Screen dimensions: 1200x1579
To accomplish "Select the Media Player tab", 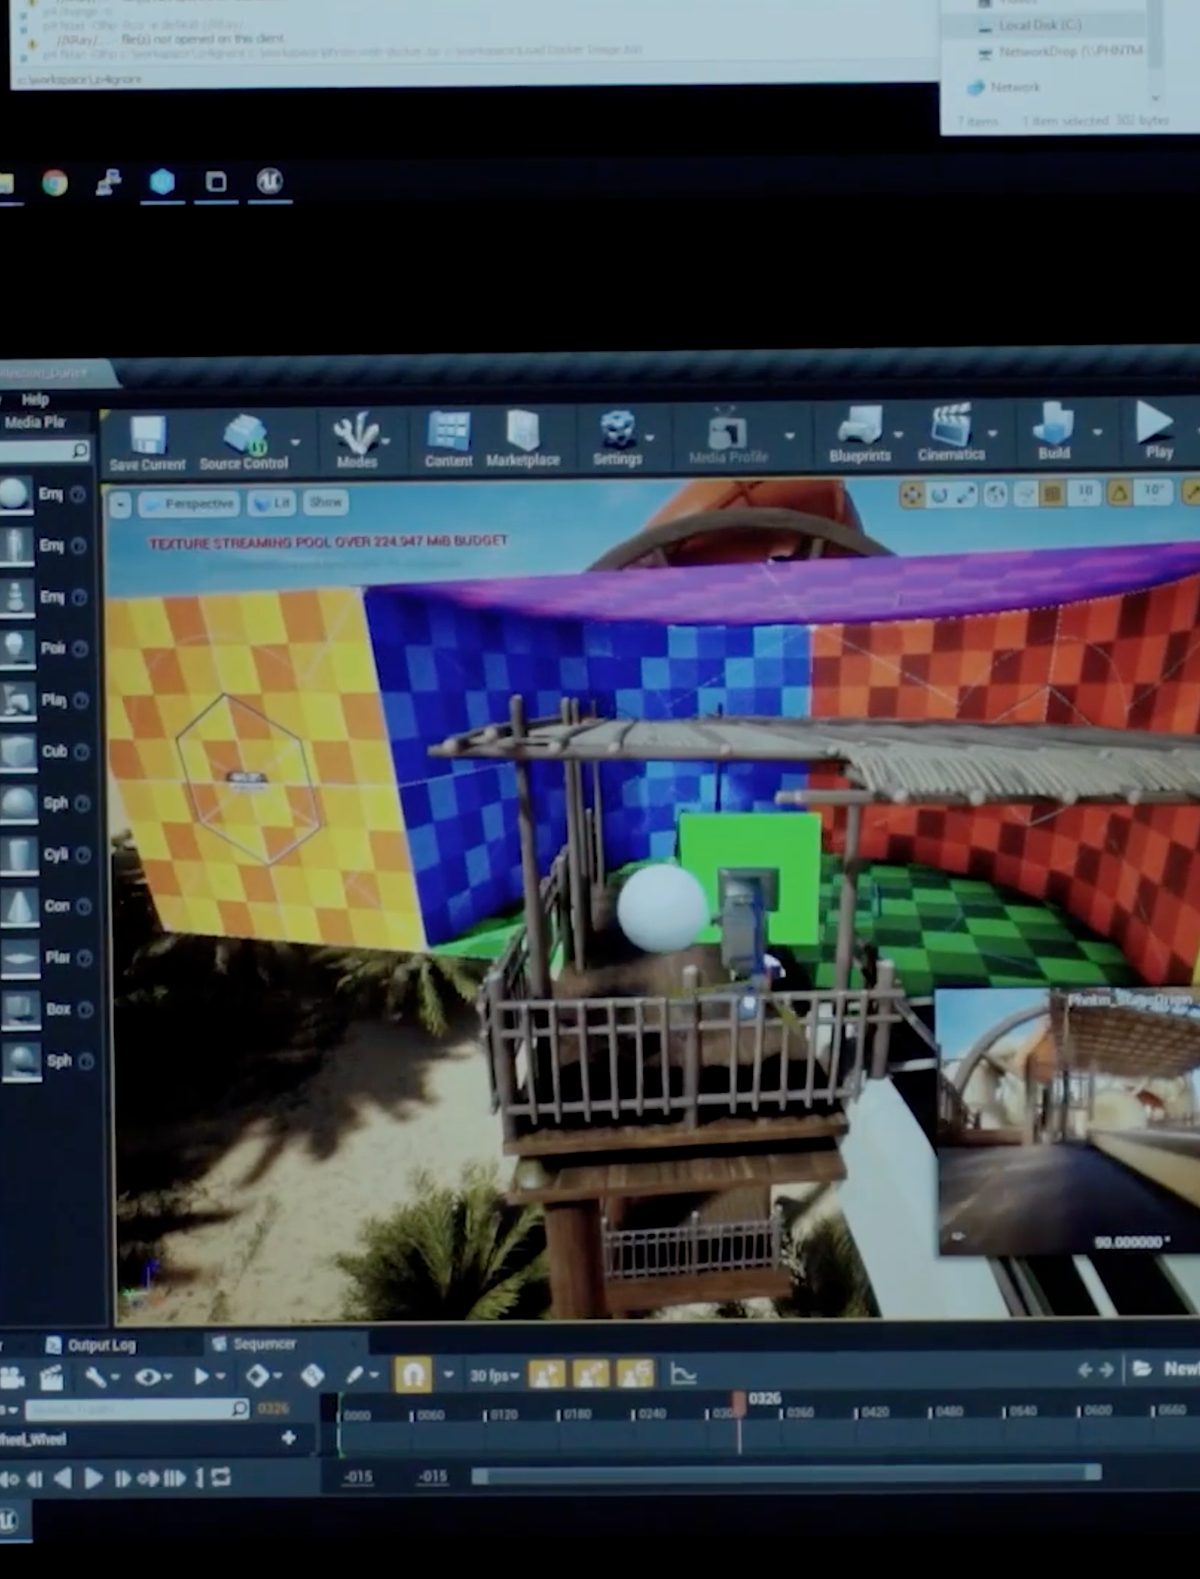I will click(34, 423).
